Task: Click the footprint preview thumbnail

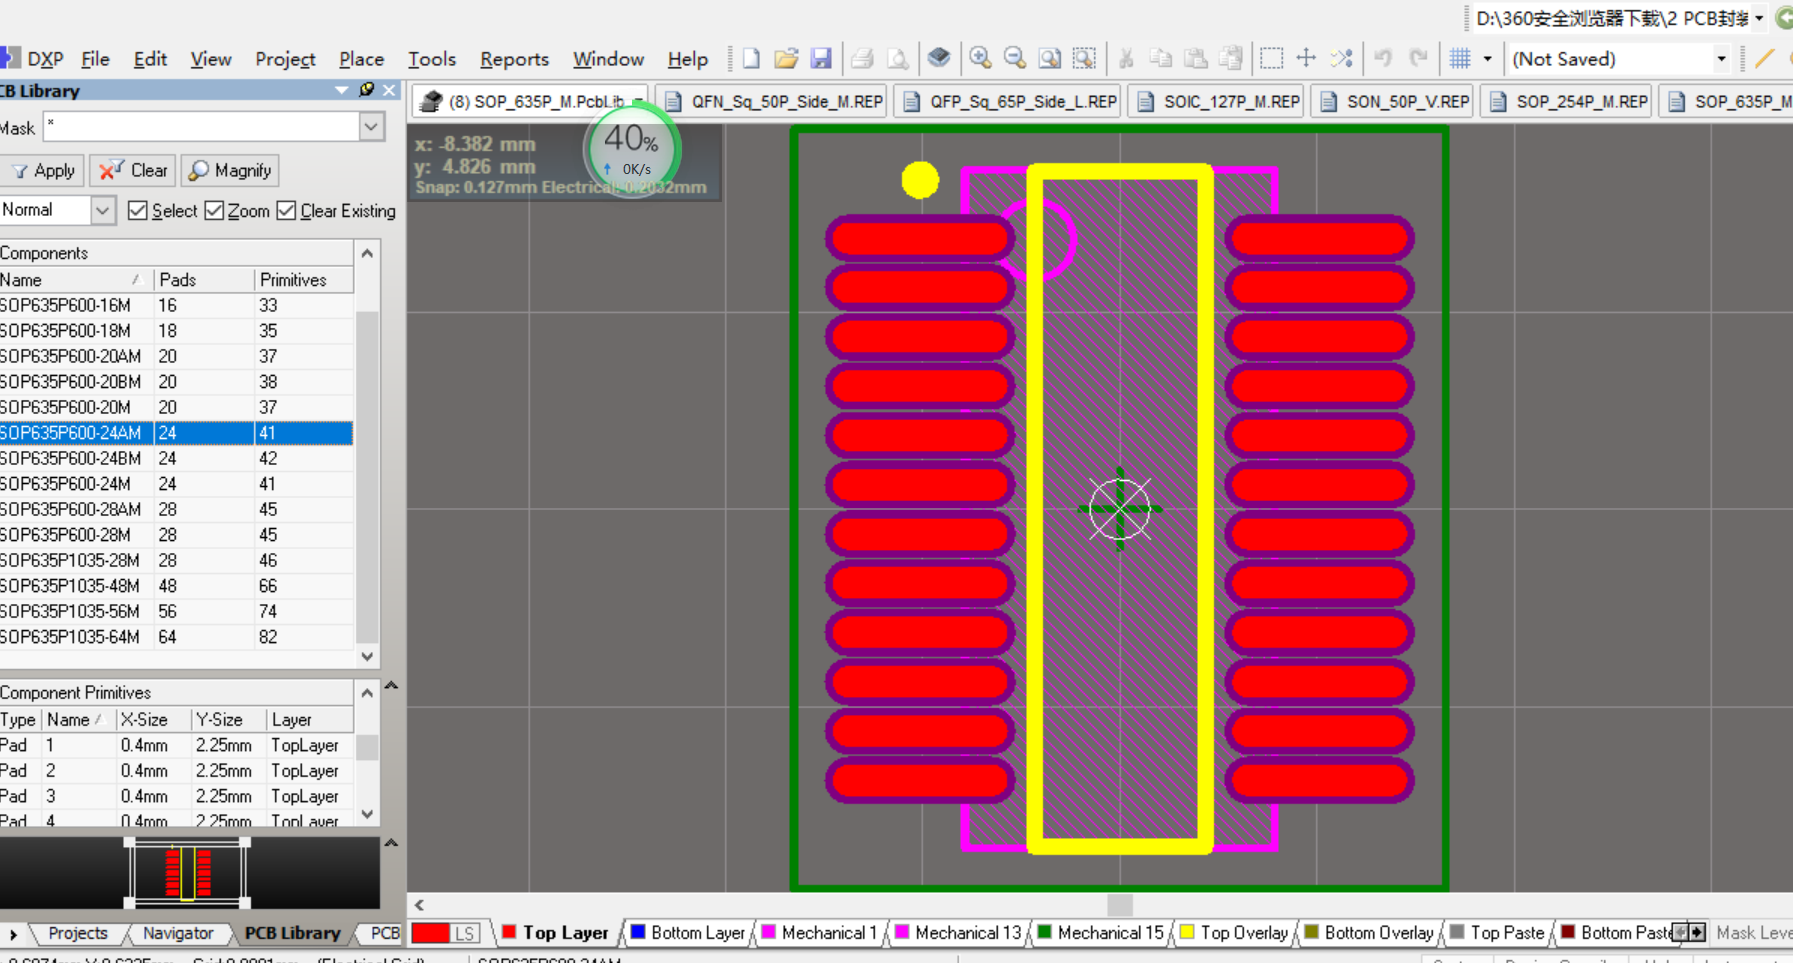Action: coord(188,872)
